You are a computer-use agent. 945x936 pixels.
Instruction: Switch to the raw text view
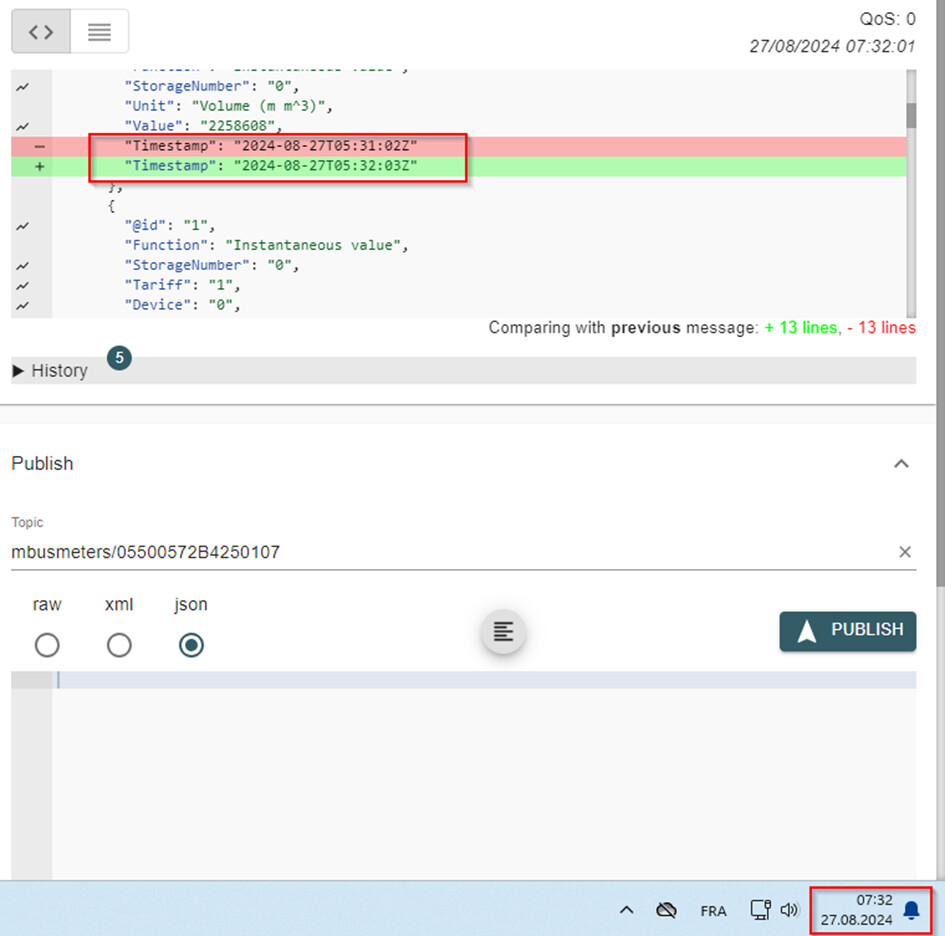99,32
